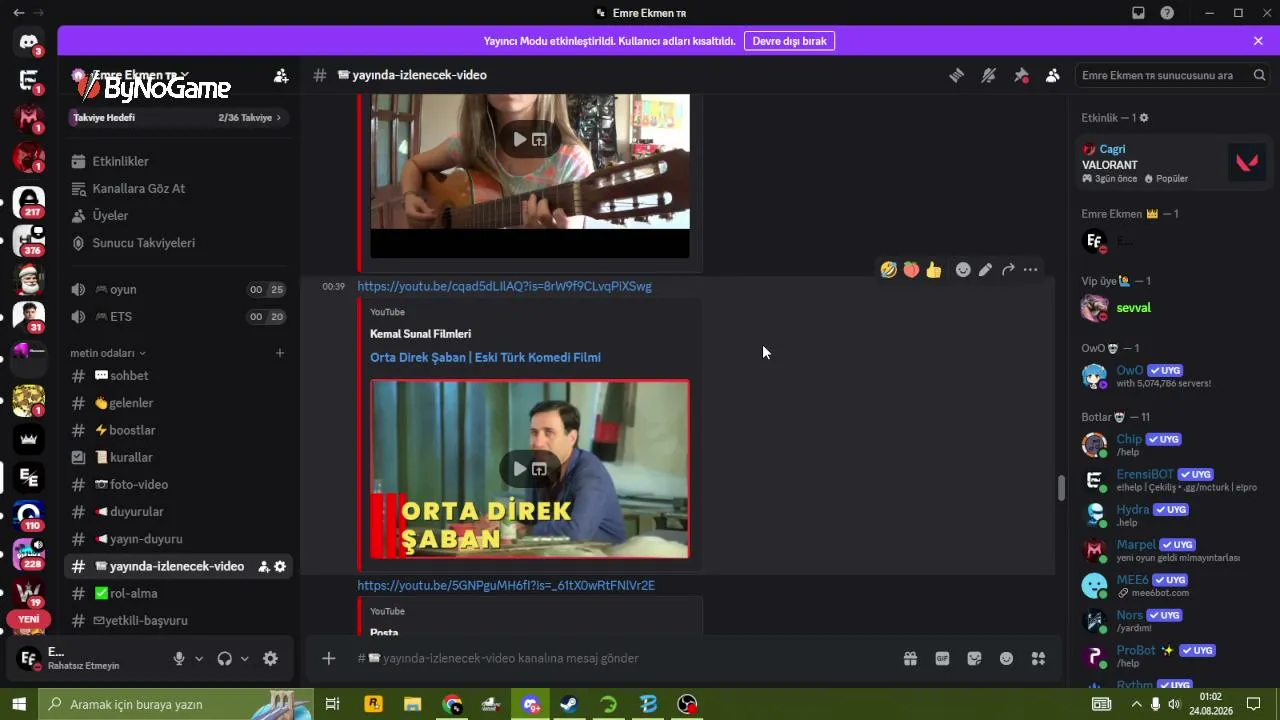
Task: Invite people to server icon
Action: pyautogui.click(x=281, y=75)
